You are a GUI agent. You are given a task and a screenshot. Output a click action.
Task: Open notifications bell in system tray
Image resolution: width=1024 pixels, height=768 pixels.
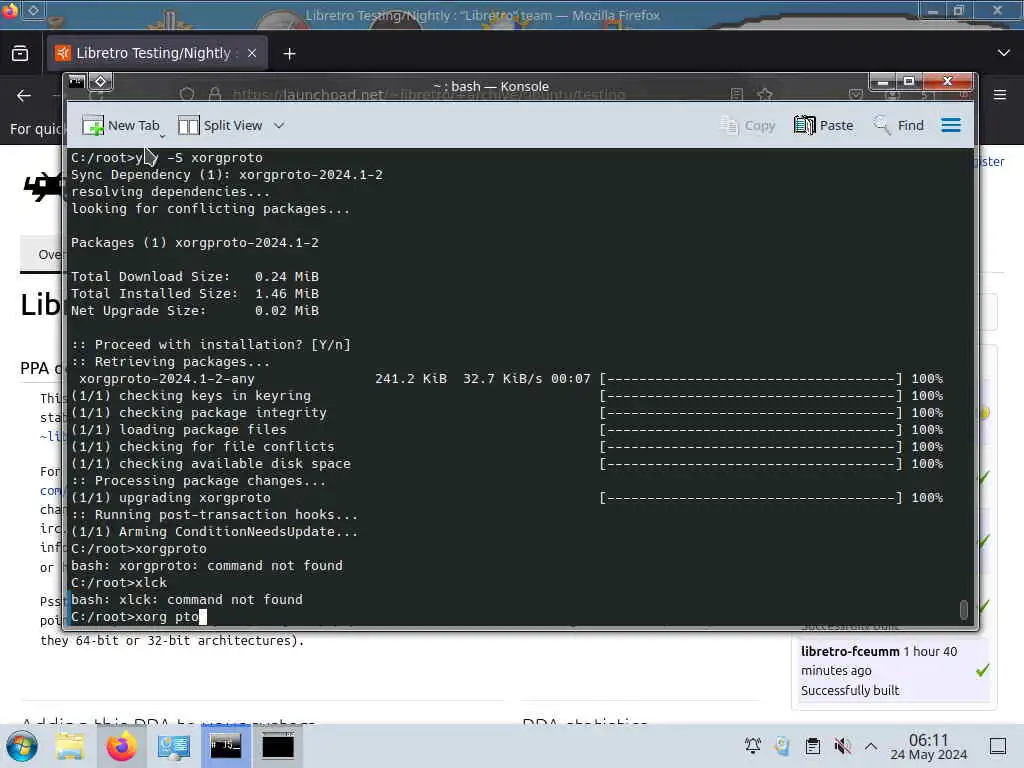coord(752,745)
